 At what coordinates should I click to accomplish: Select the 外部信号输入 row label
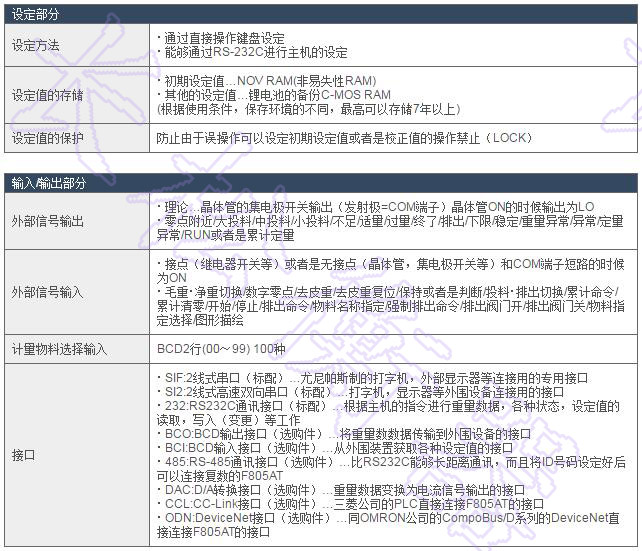pos(47,292)
